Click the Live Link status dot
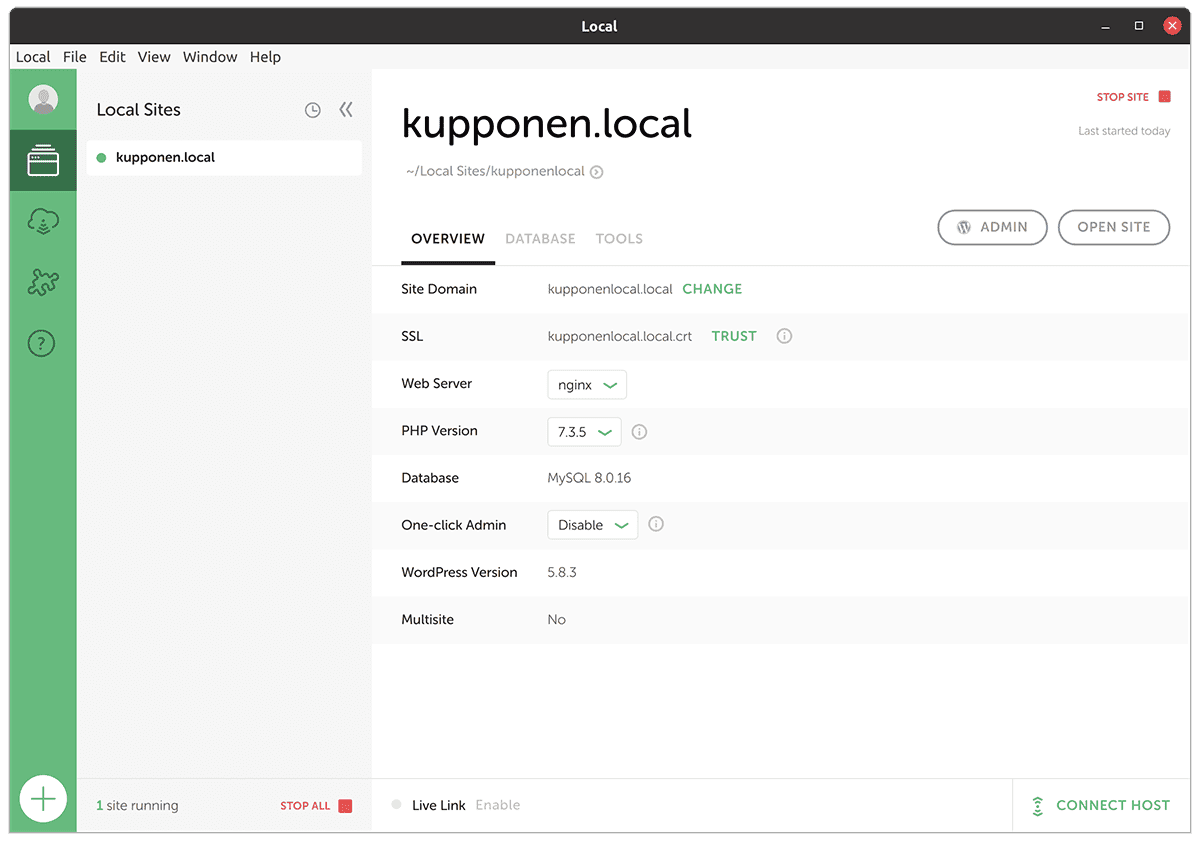Screen dimensions: 1200x842 [x=397, y=805]
